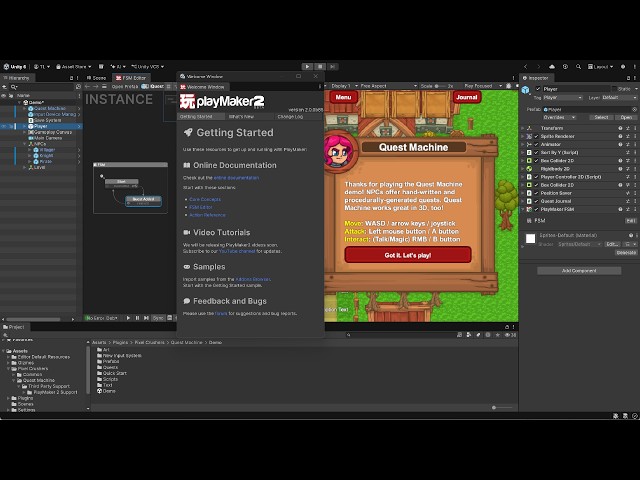Click the Unity step frame button
This screenshot has width=640, height=480.
333,67
